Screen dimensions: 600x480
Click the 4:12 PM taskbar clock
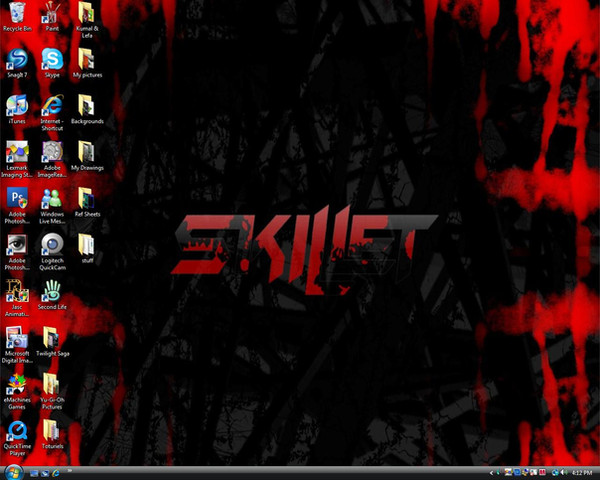point(583,473)
